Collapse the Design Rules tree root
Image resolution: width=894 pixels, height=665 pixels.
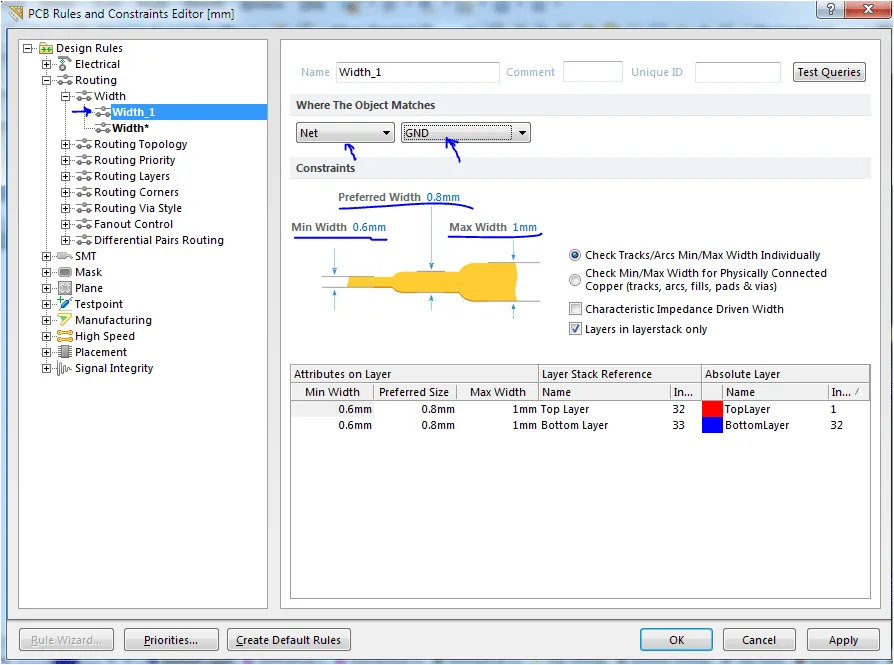point(27,48)
